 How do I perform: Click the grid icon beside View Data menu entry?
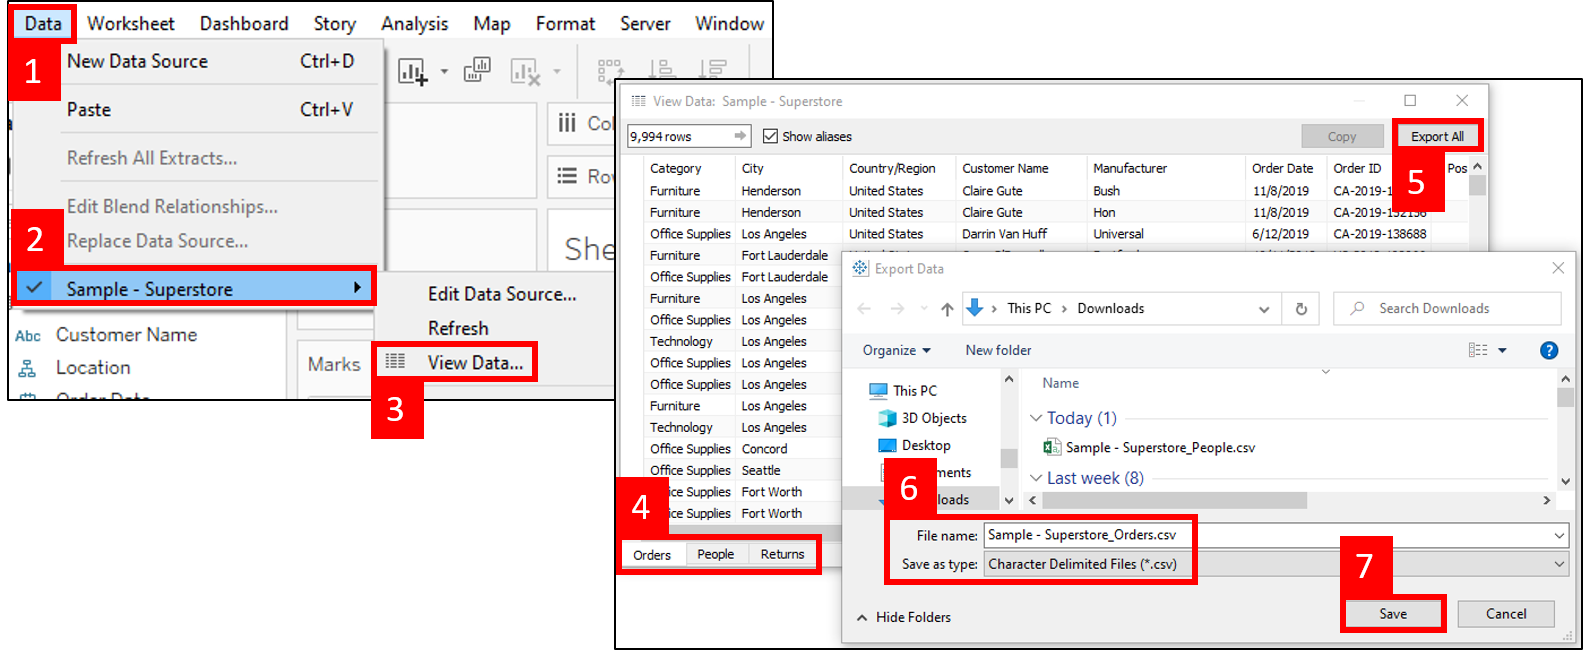tap(396, 361)
